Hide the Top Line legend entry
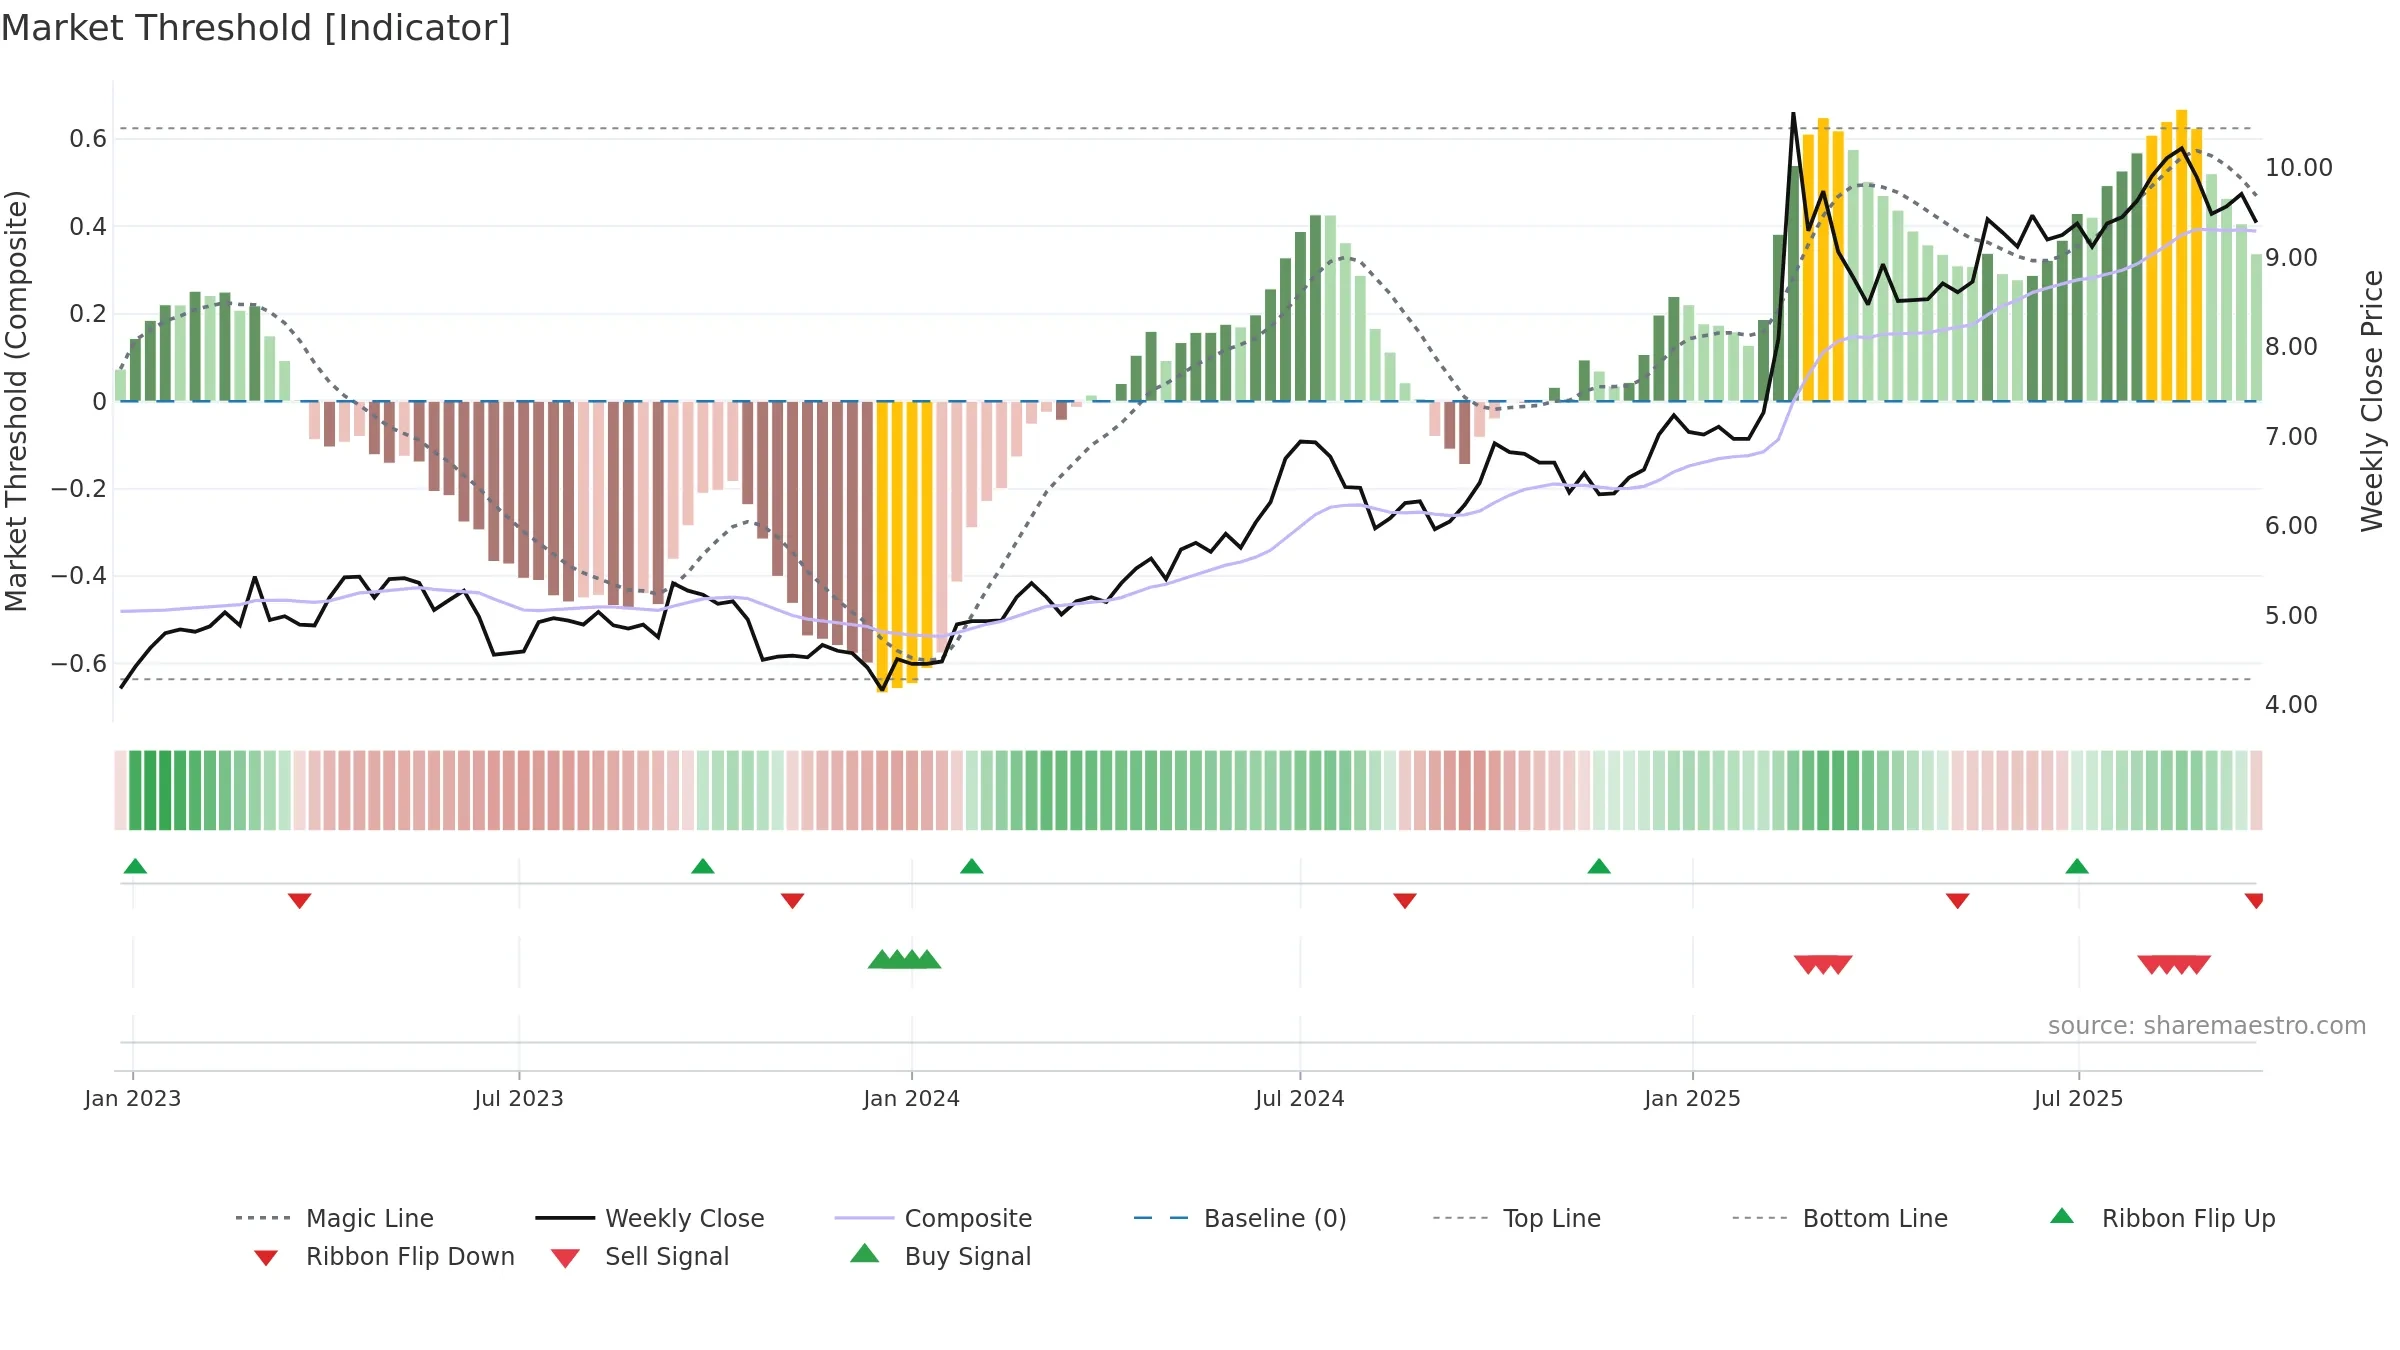This screenshot has width=2400, height=1350. click(x=1516, y=1218)
